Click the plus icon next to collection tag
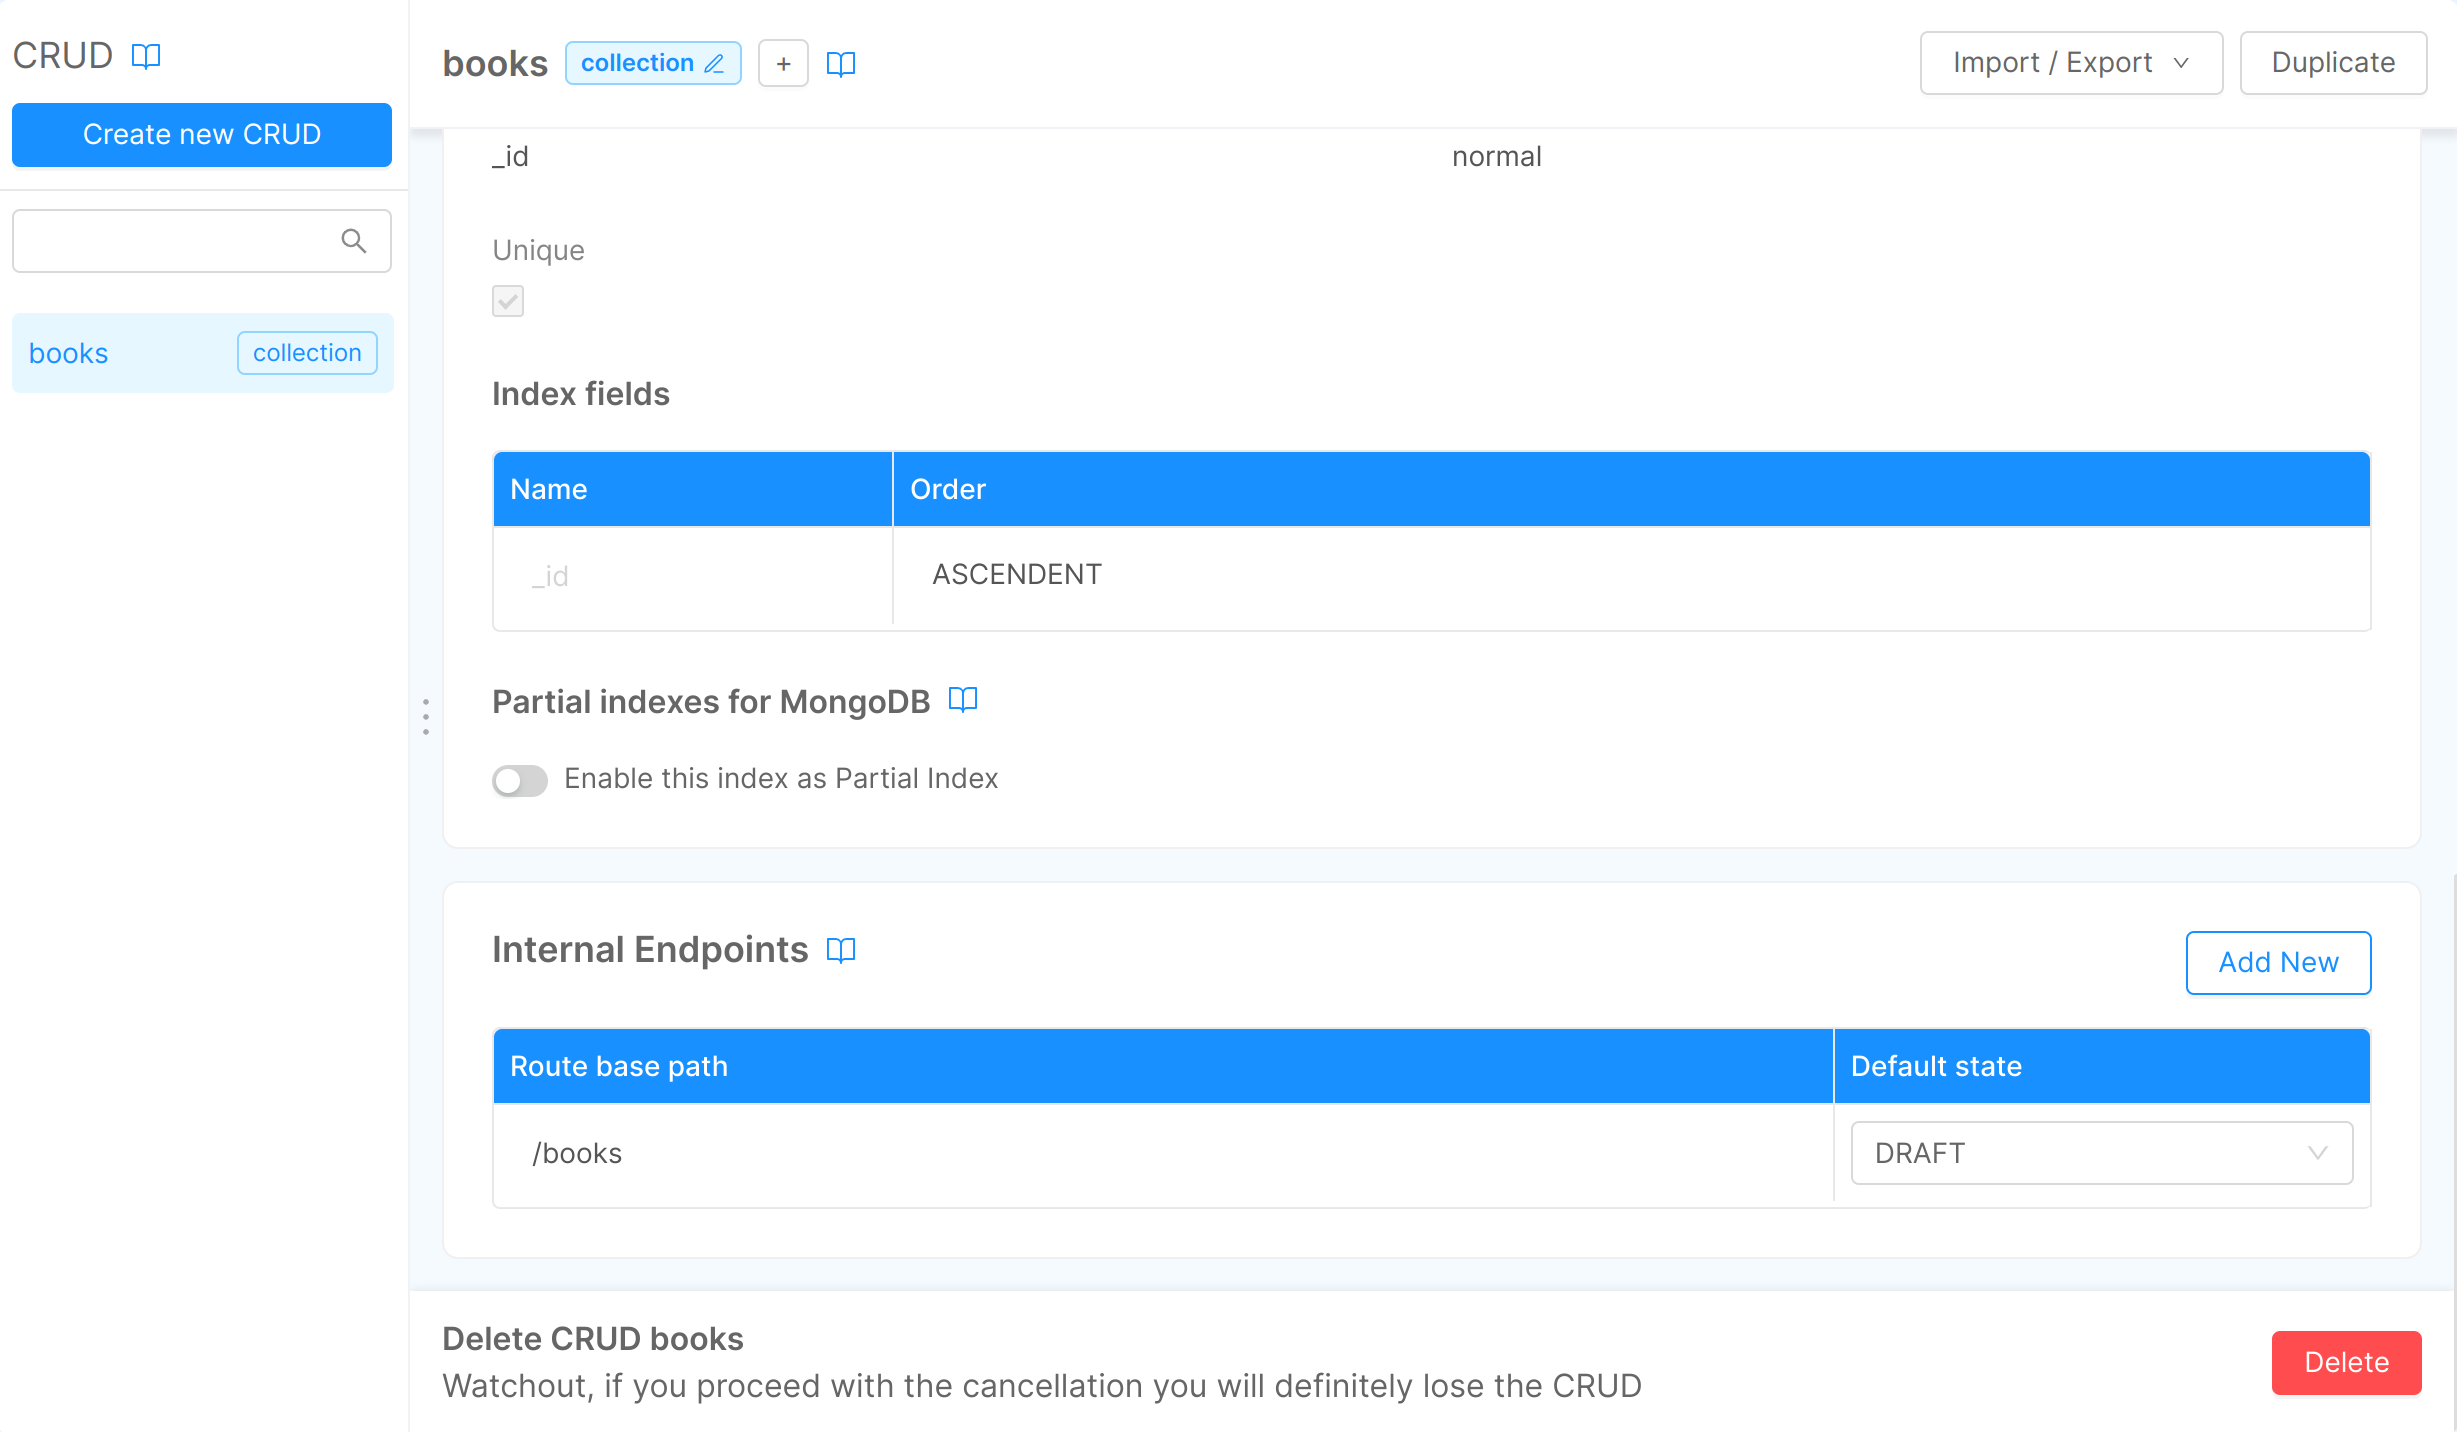The image size is (2457, 1432). [783, 64]
